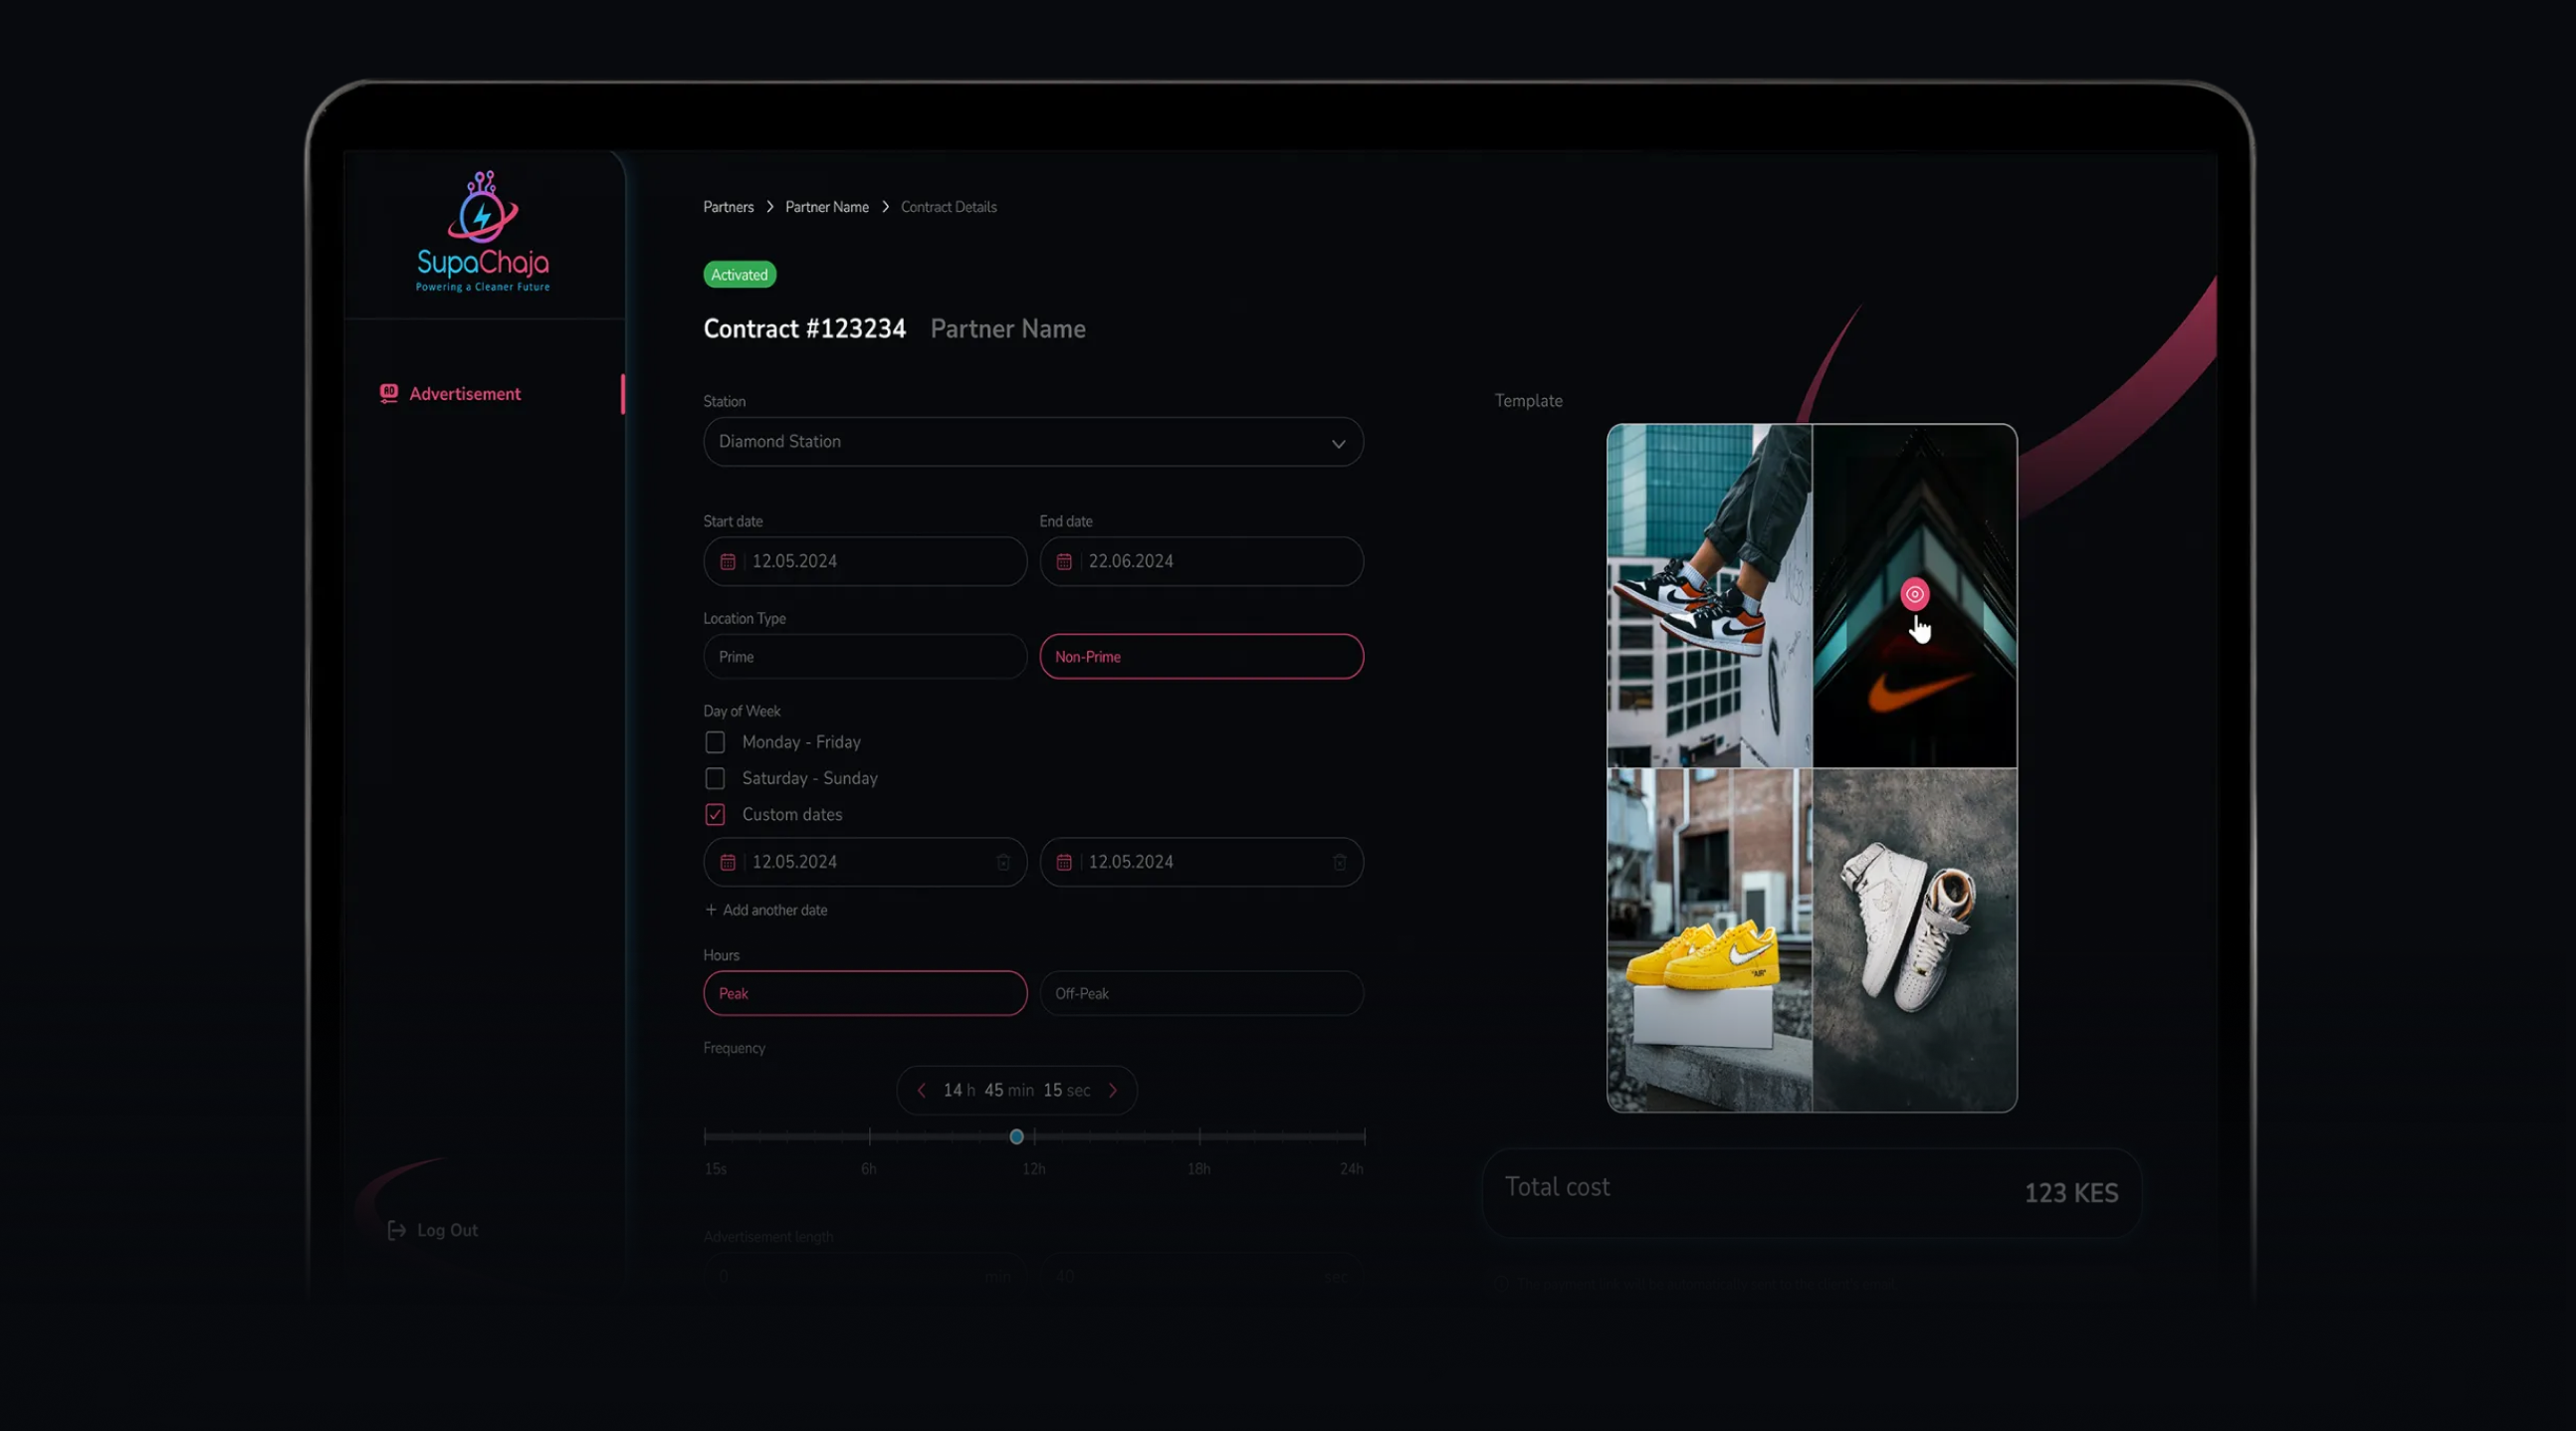Click the End date calendar icon
This screenshot has height=1431, width=2576.
click(x=1064, y=562)
